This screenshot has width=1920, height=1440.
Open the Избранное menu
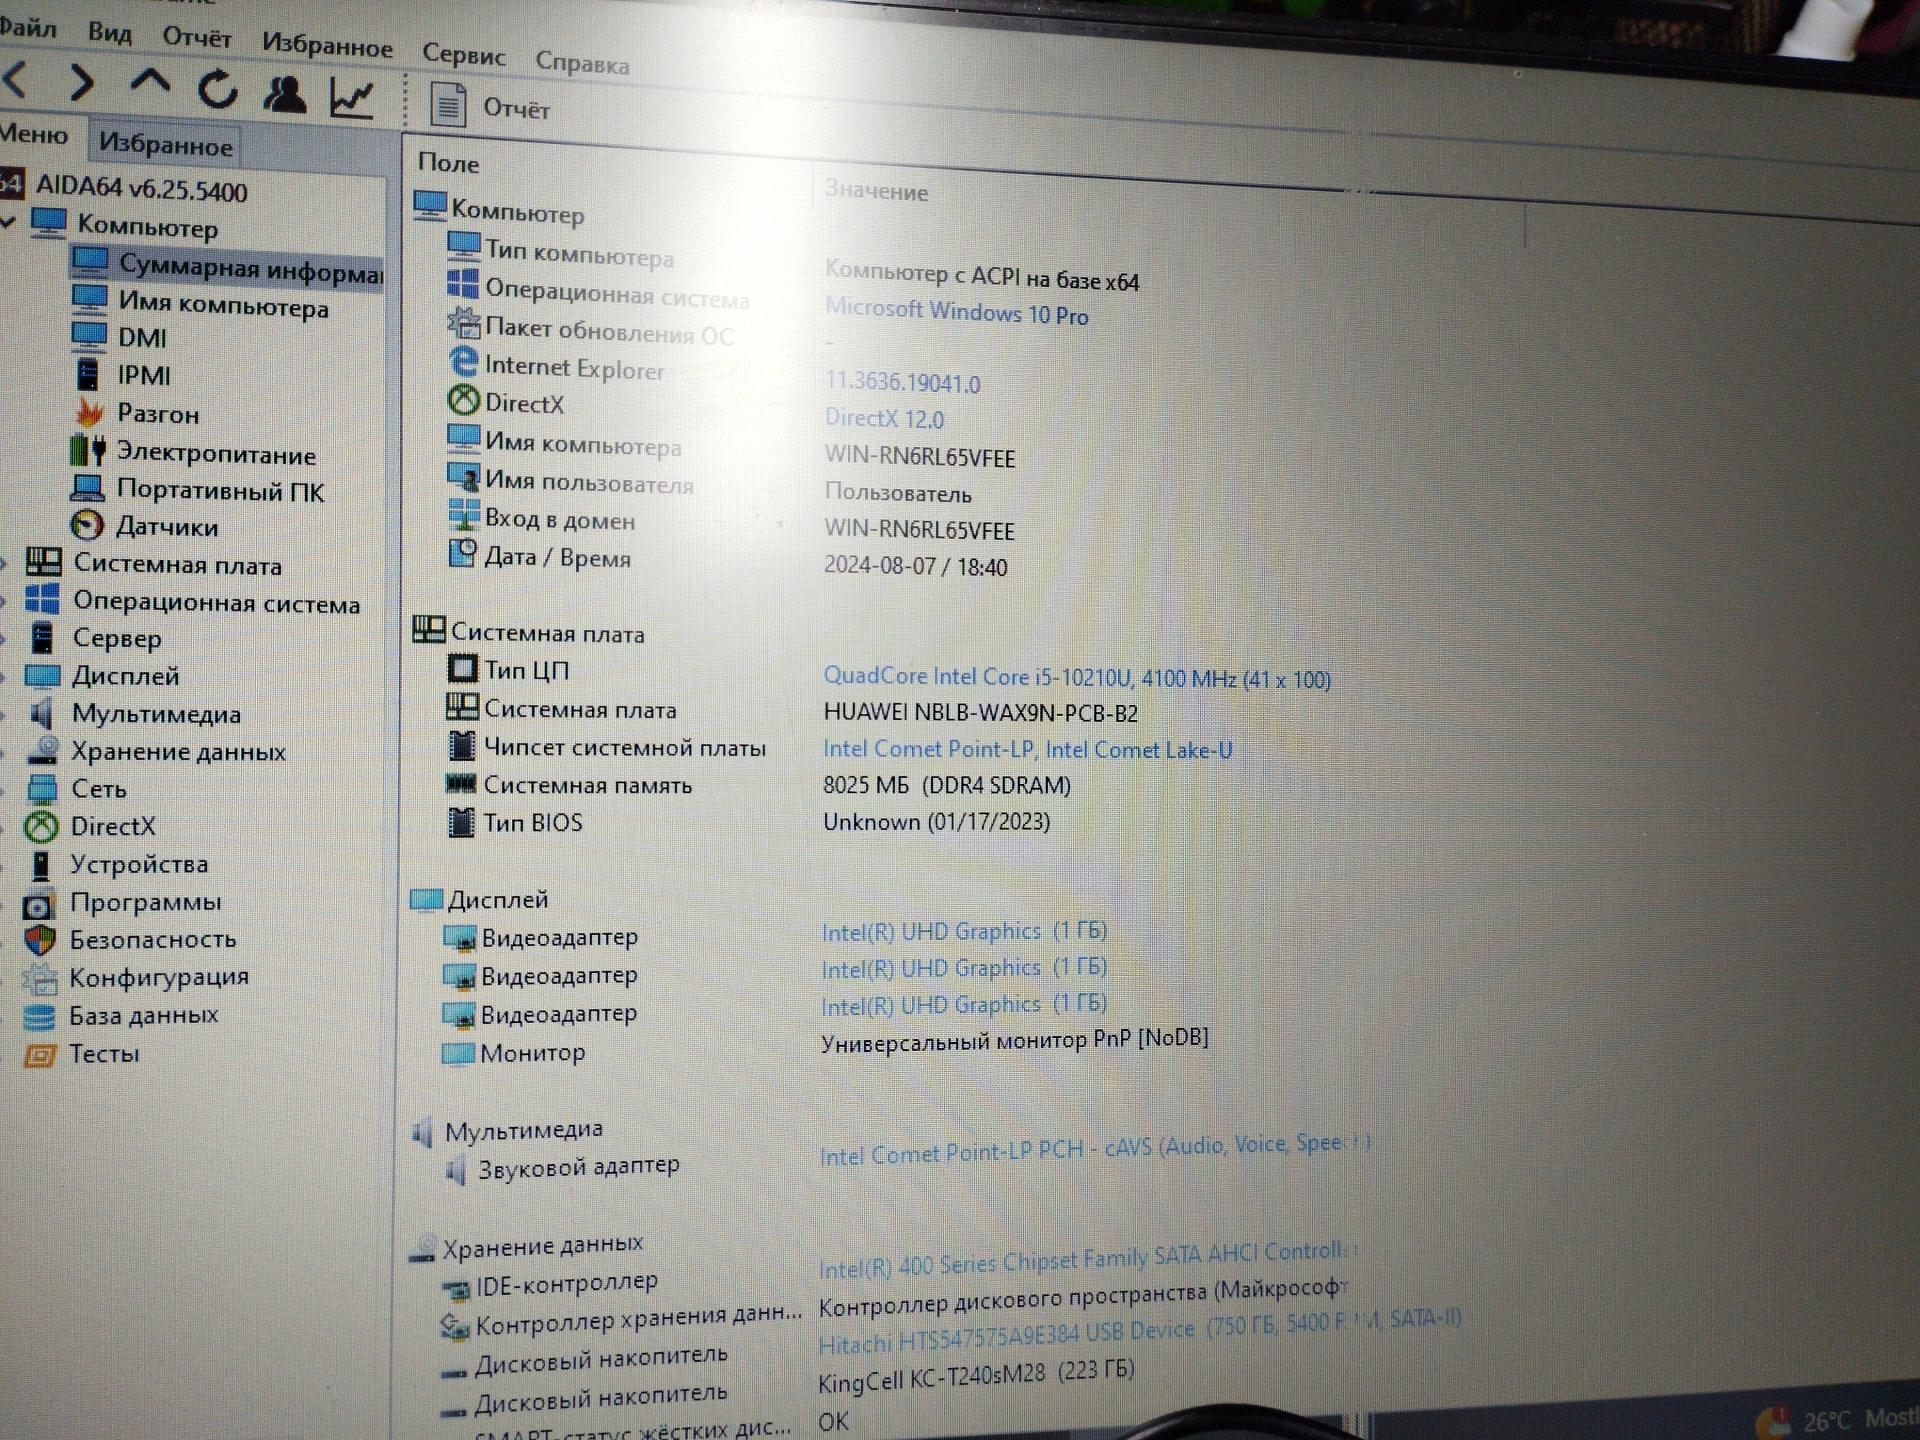pyautogui.click(x=327, y=45)
